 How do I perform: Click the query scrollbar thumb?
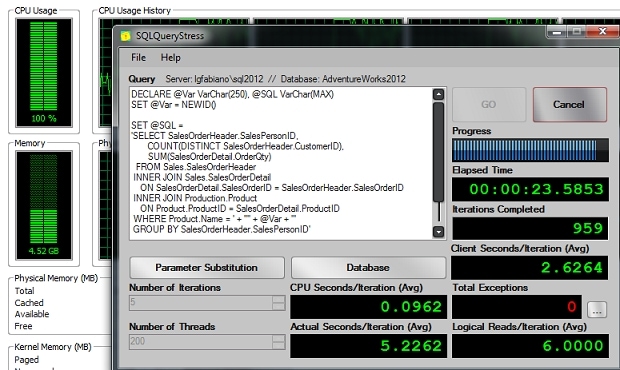click(x=438, y=152)
